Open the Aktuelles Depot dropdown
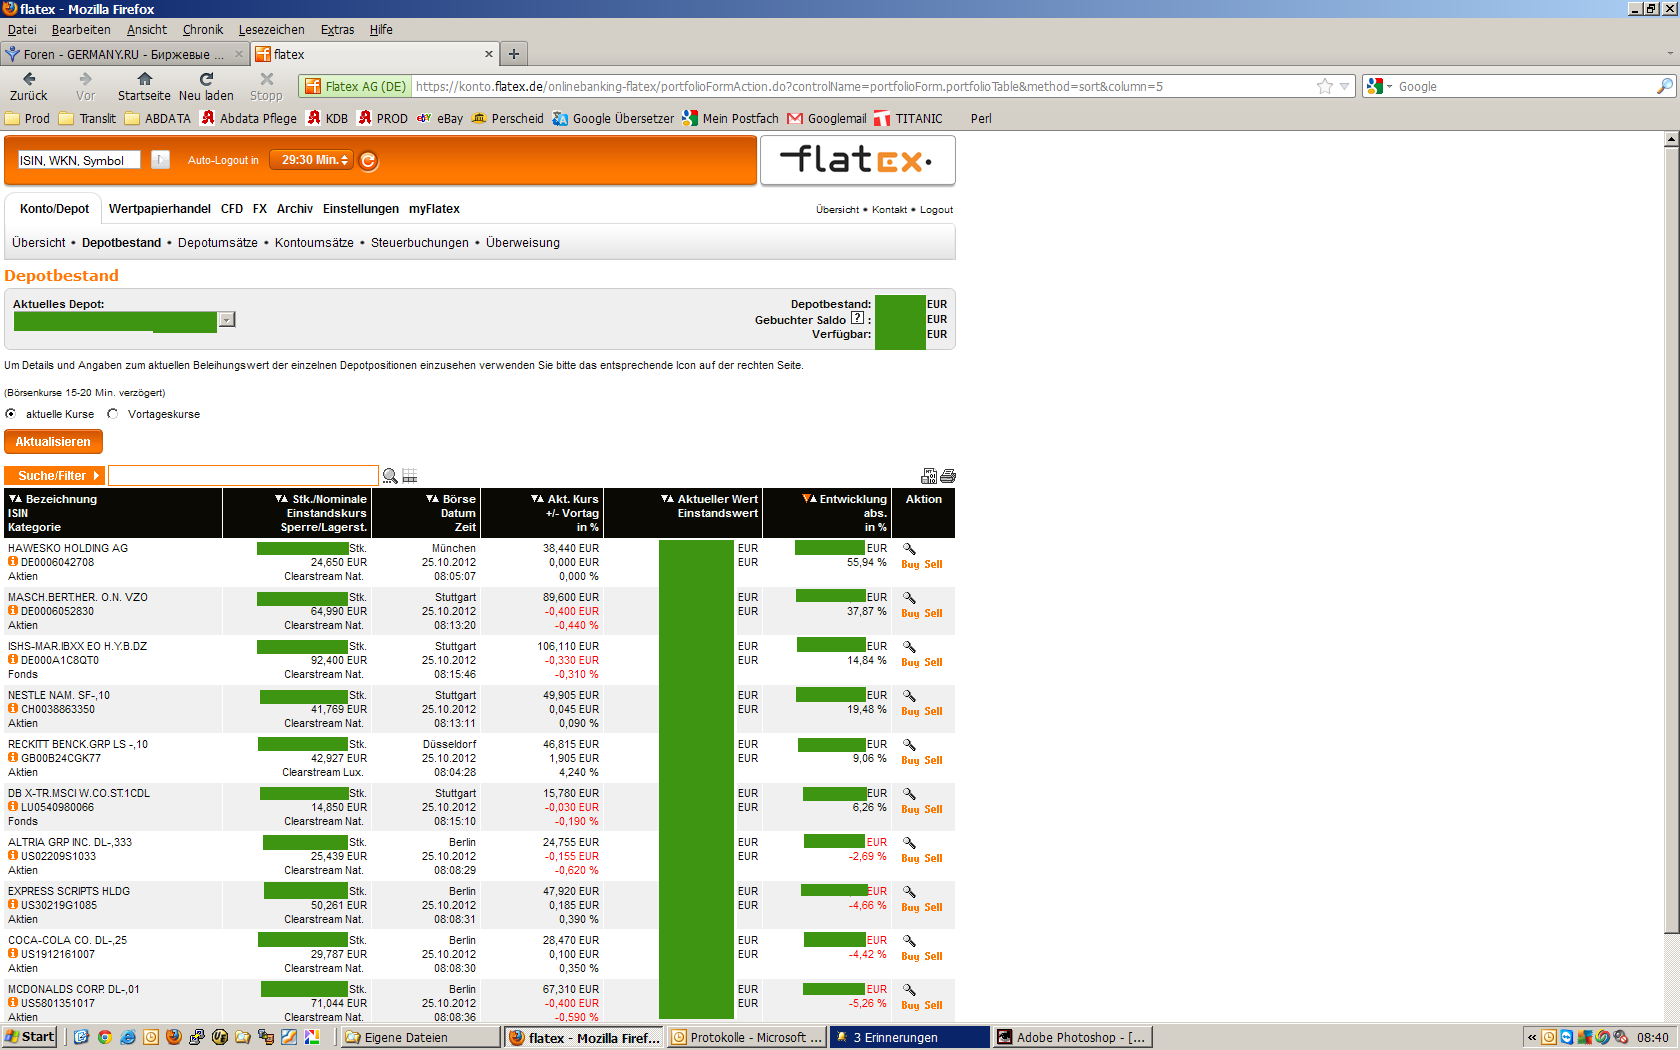 [x=227, y=320]
